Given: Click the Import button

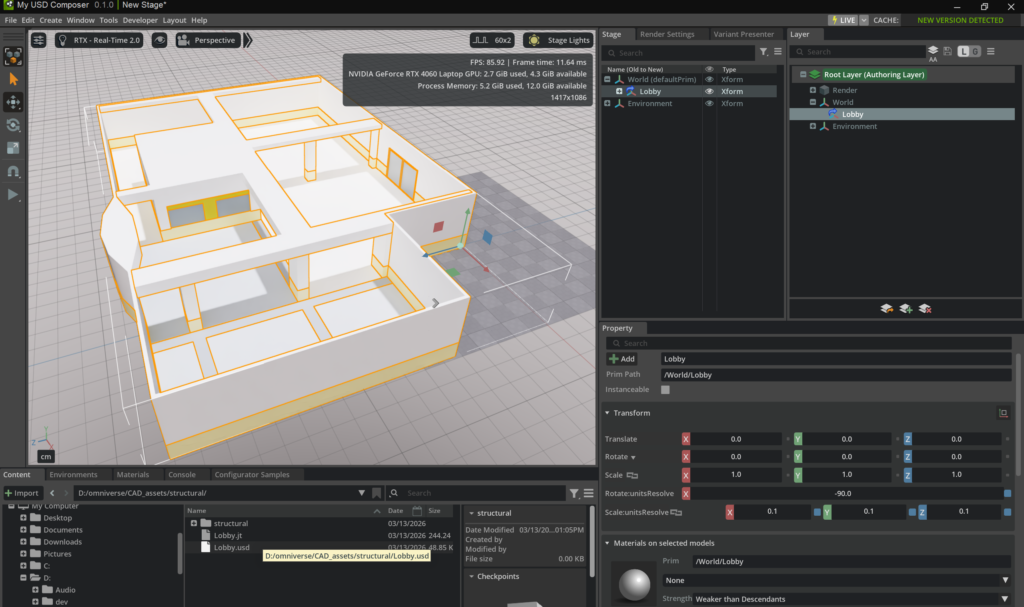Looking at the screenshot, I should click(22, 493).
